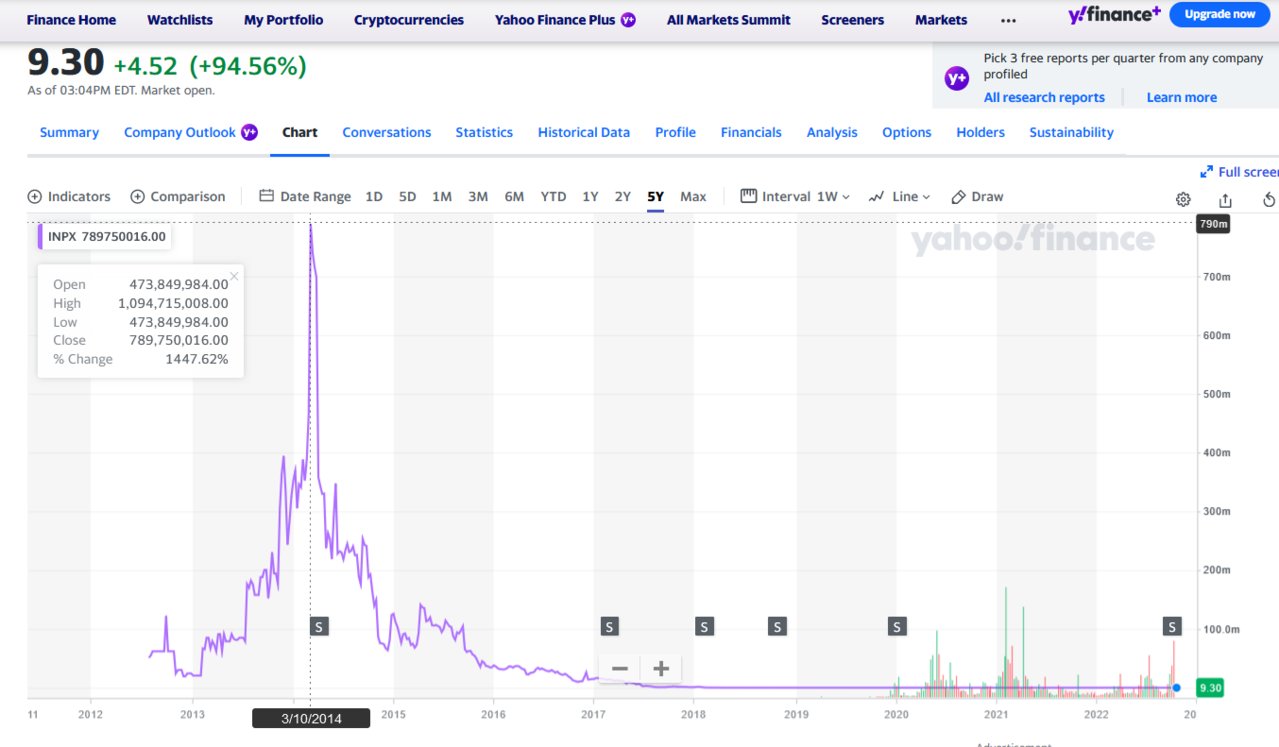This screenshot has height=747, width=1279.
Task: Open the three-dot more navigation menu
Action: point(1008,20)
